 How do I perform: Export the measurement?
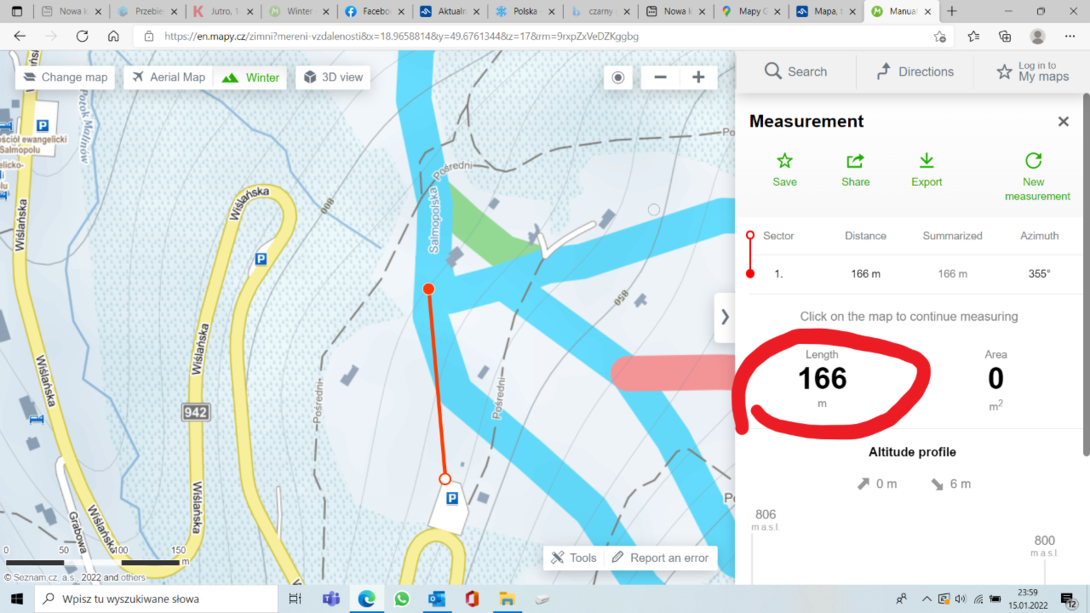[x=926, y=170]
